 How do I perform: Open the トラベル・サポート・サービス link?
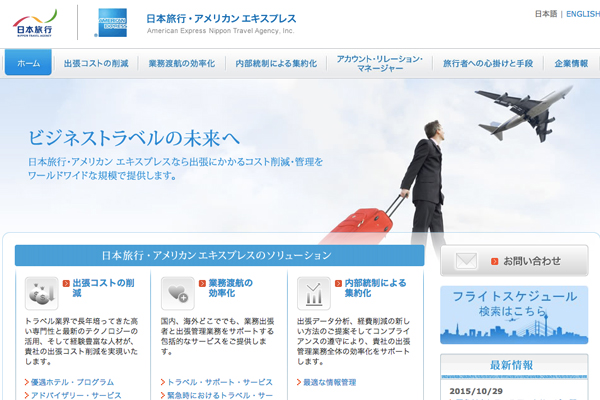[220, 382]
